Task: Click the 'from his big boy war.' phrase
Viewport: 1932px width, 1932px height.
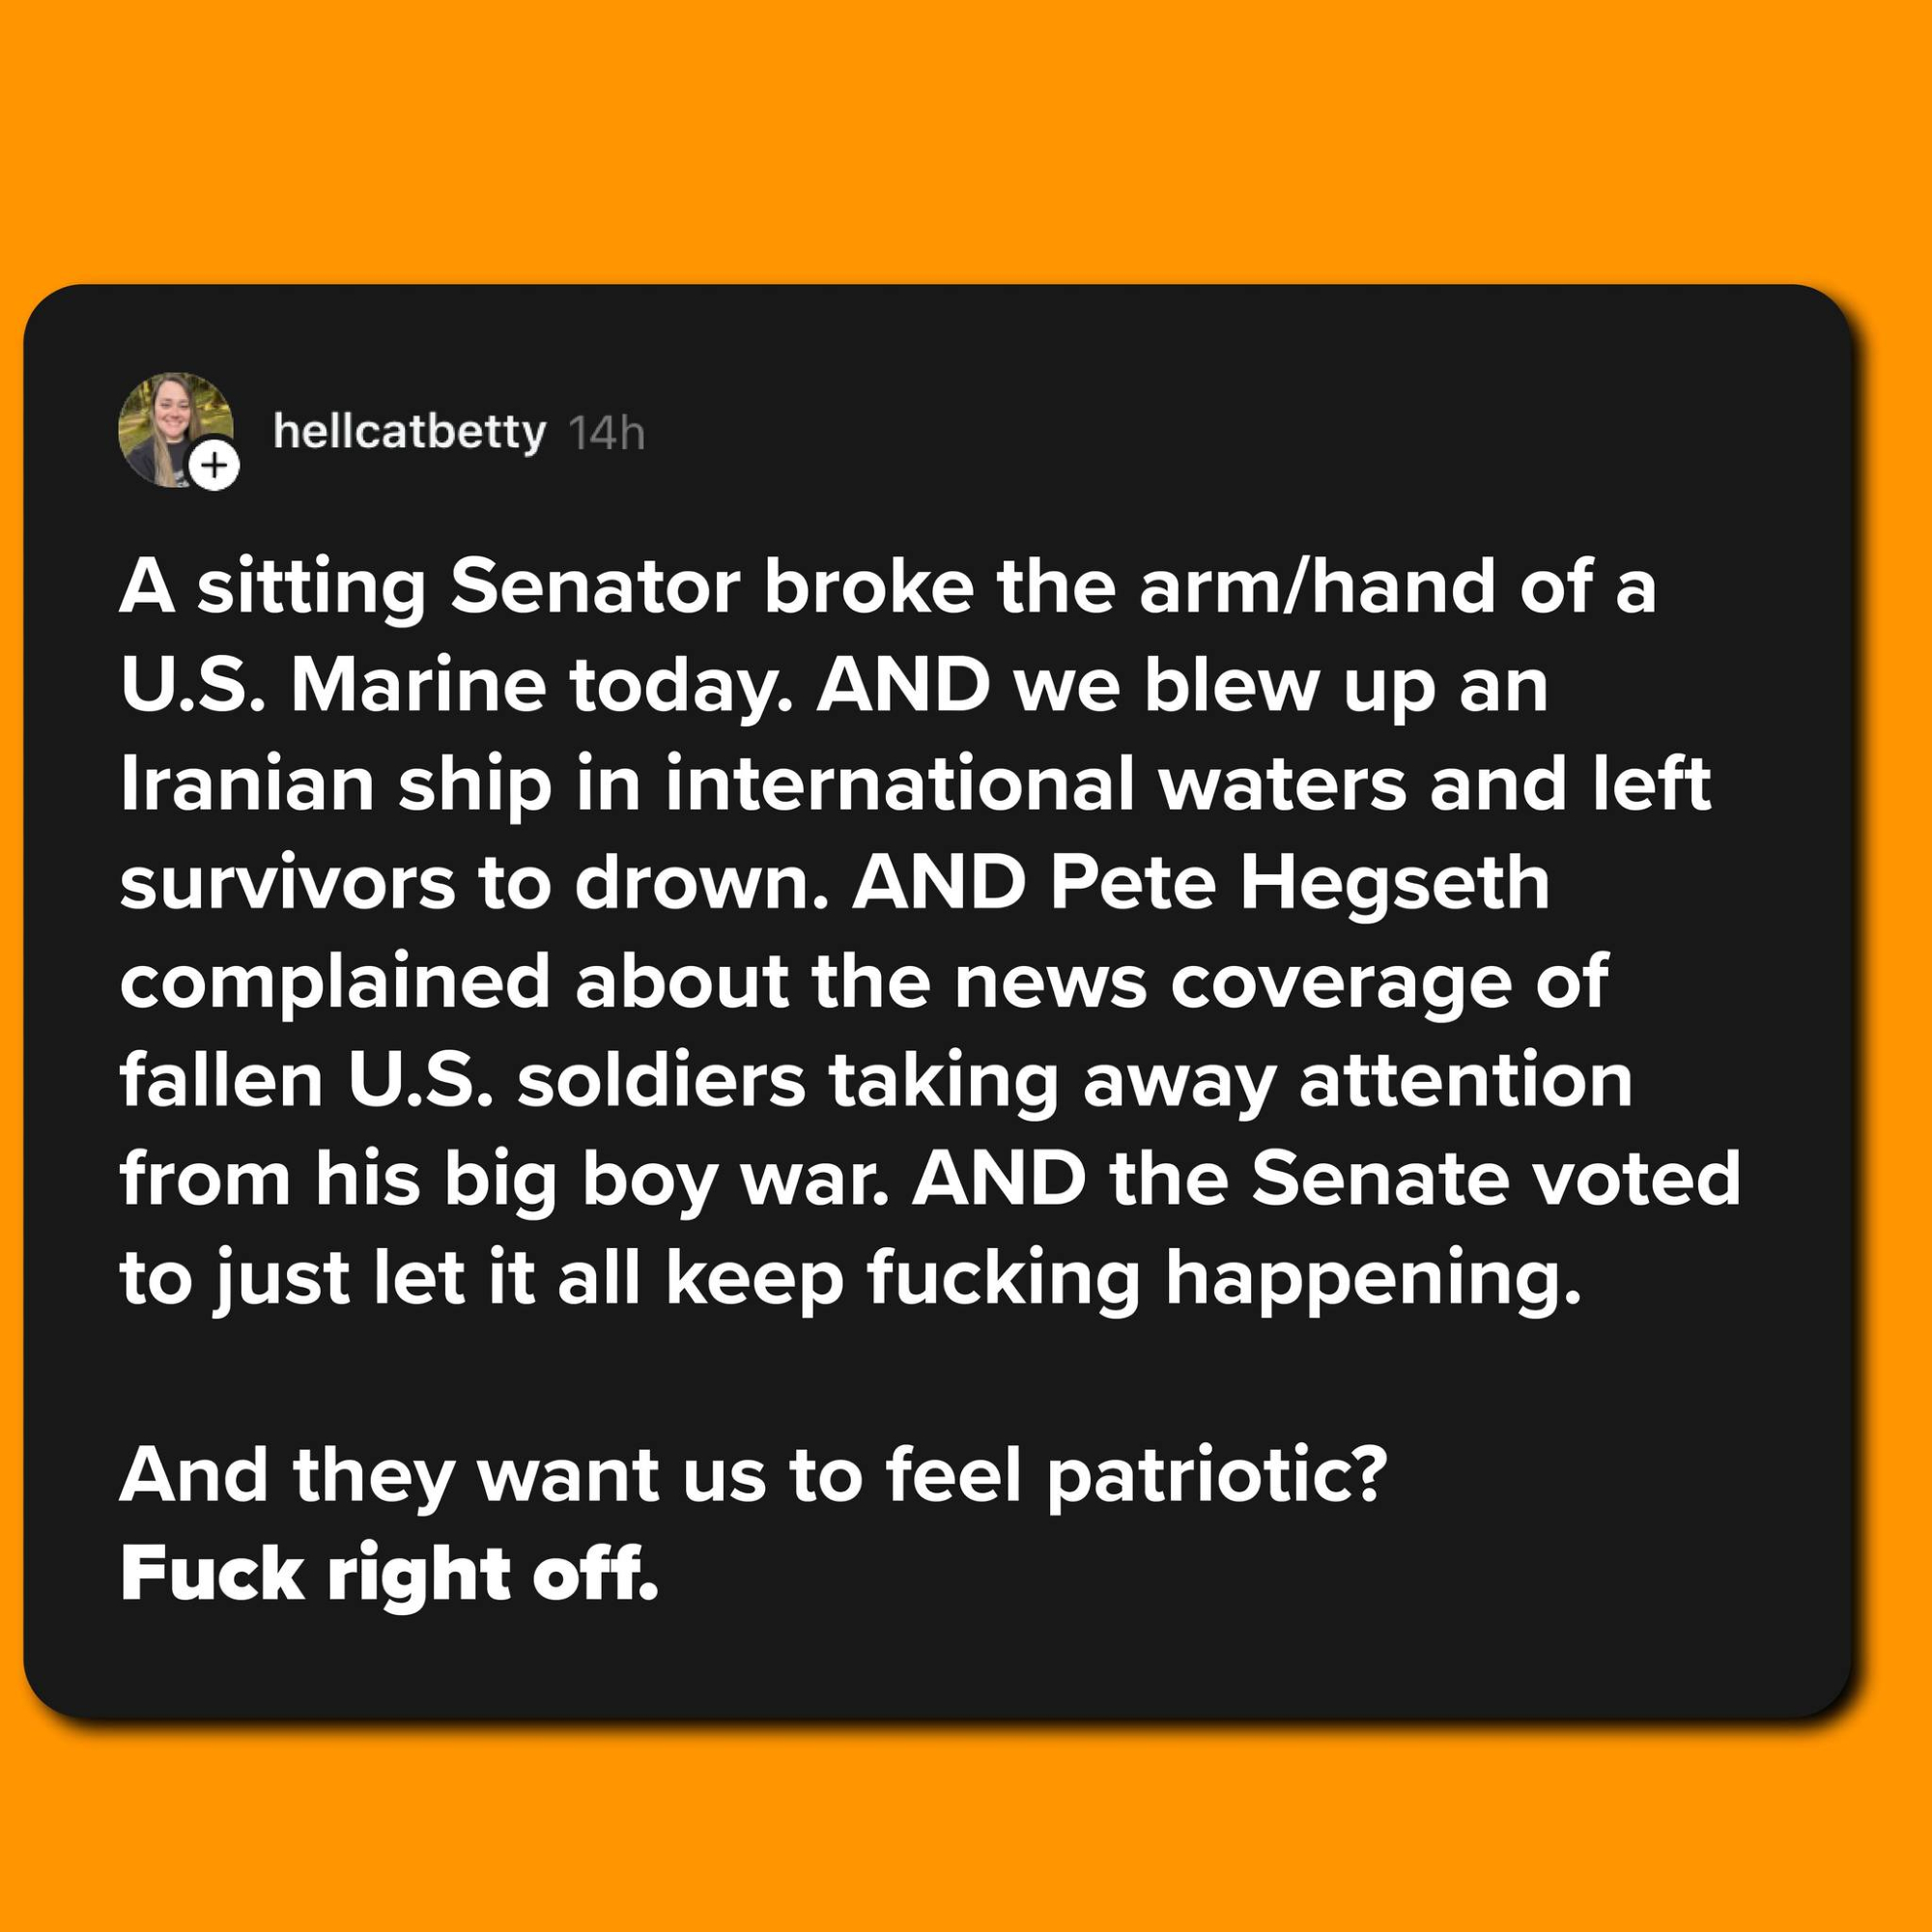Action: [503, 1179]
